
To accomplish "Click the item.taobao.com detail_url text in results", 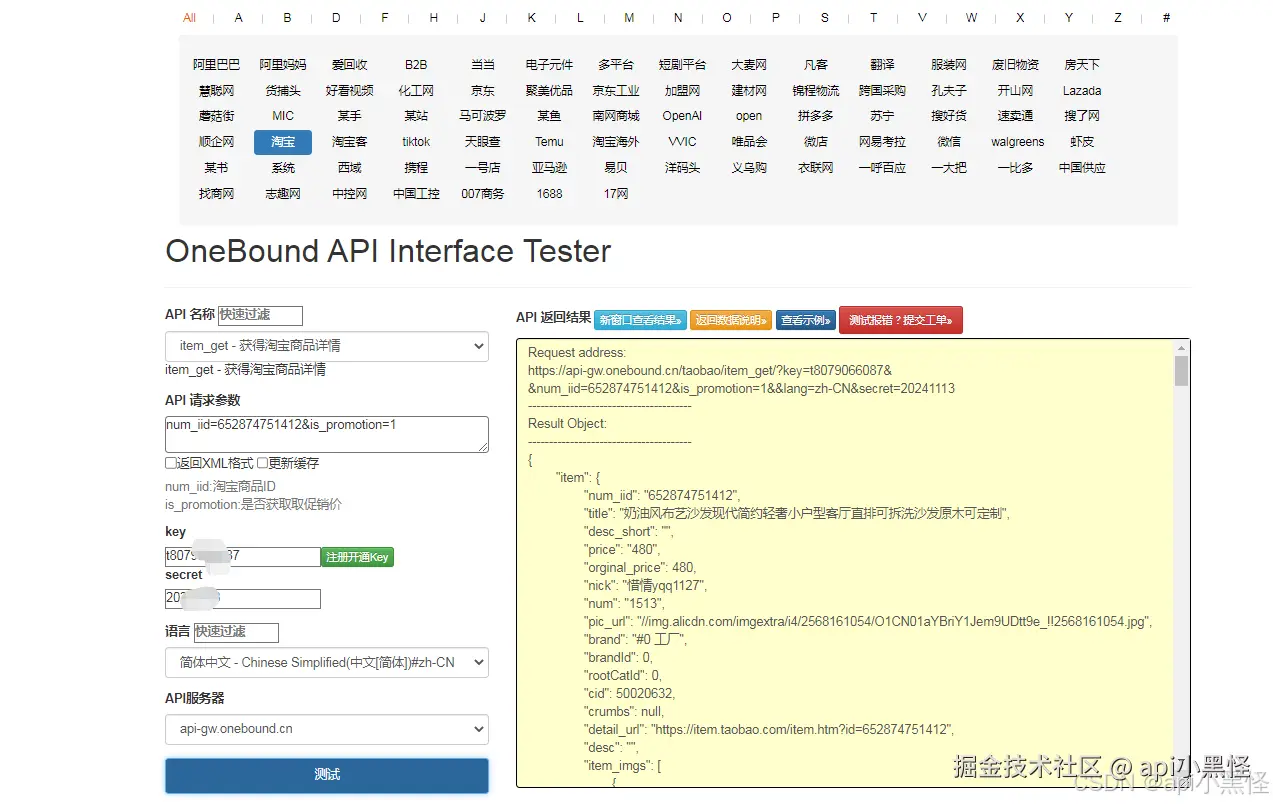I will (802, 729).
